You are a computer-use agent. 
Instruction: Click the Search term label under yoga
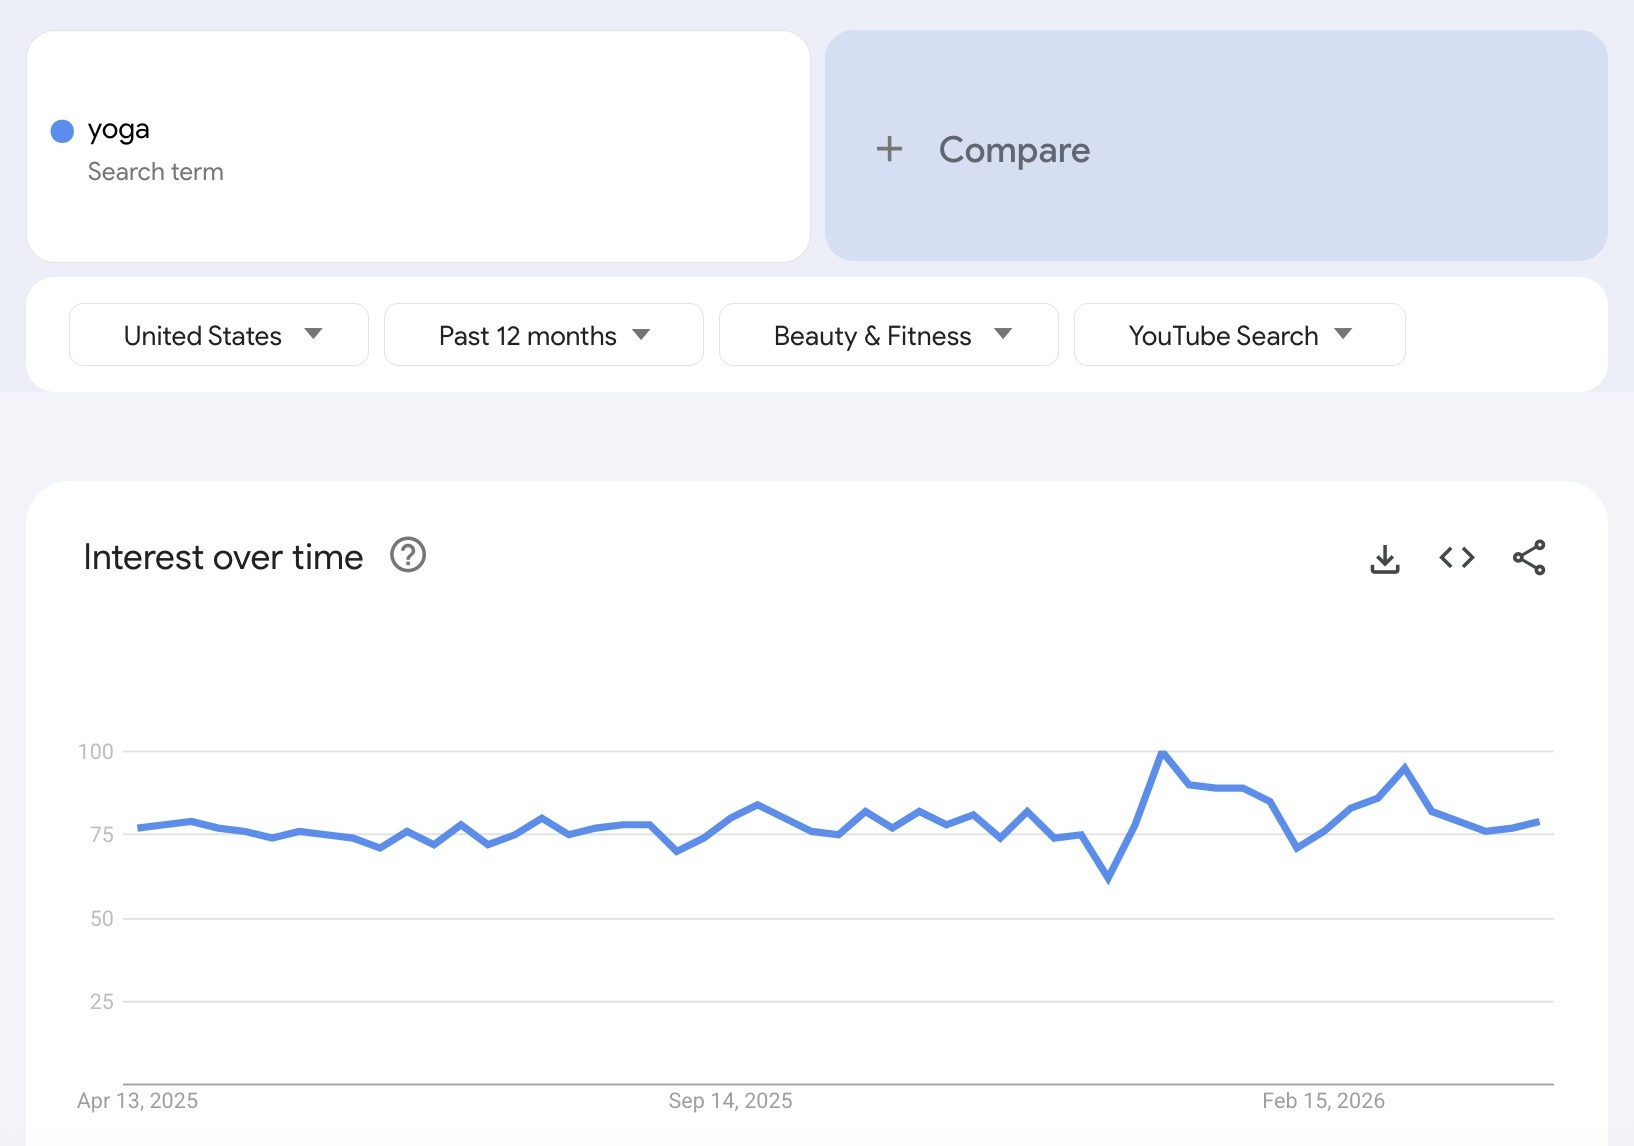pos(155,171)
